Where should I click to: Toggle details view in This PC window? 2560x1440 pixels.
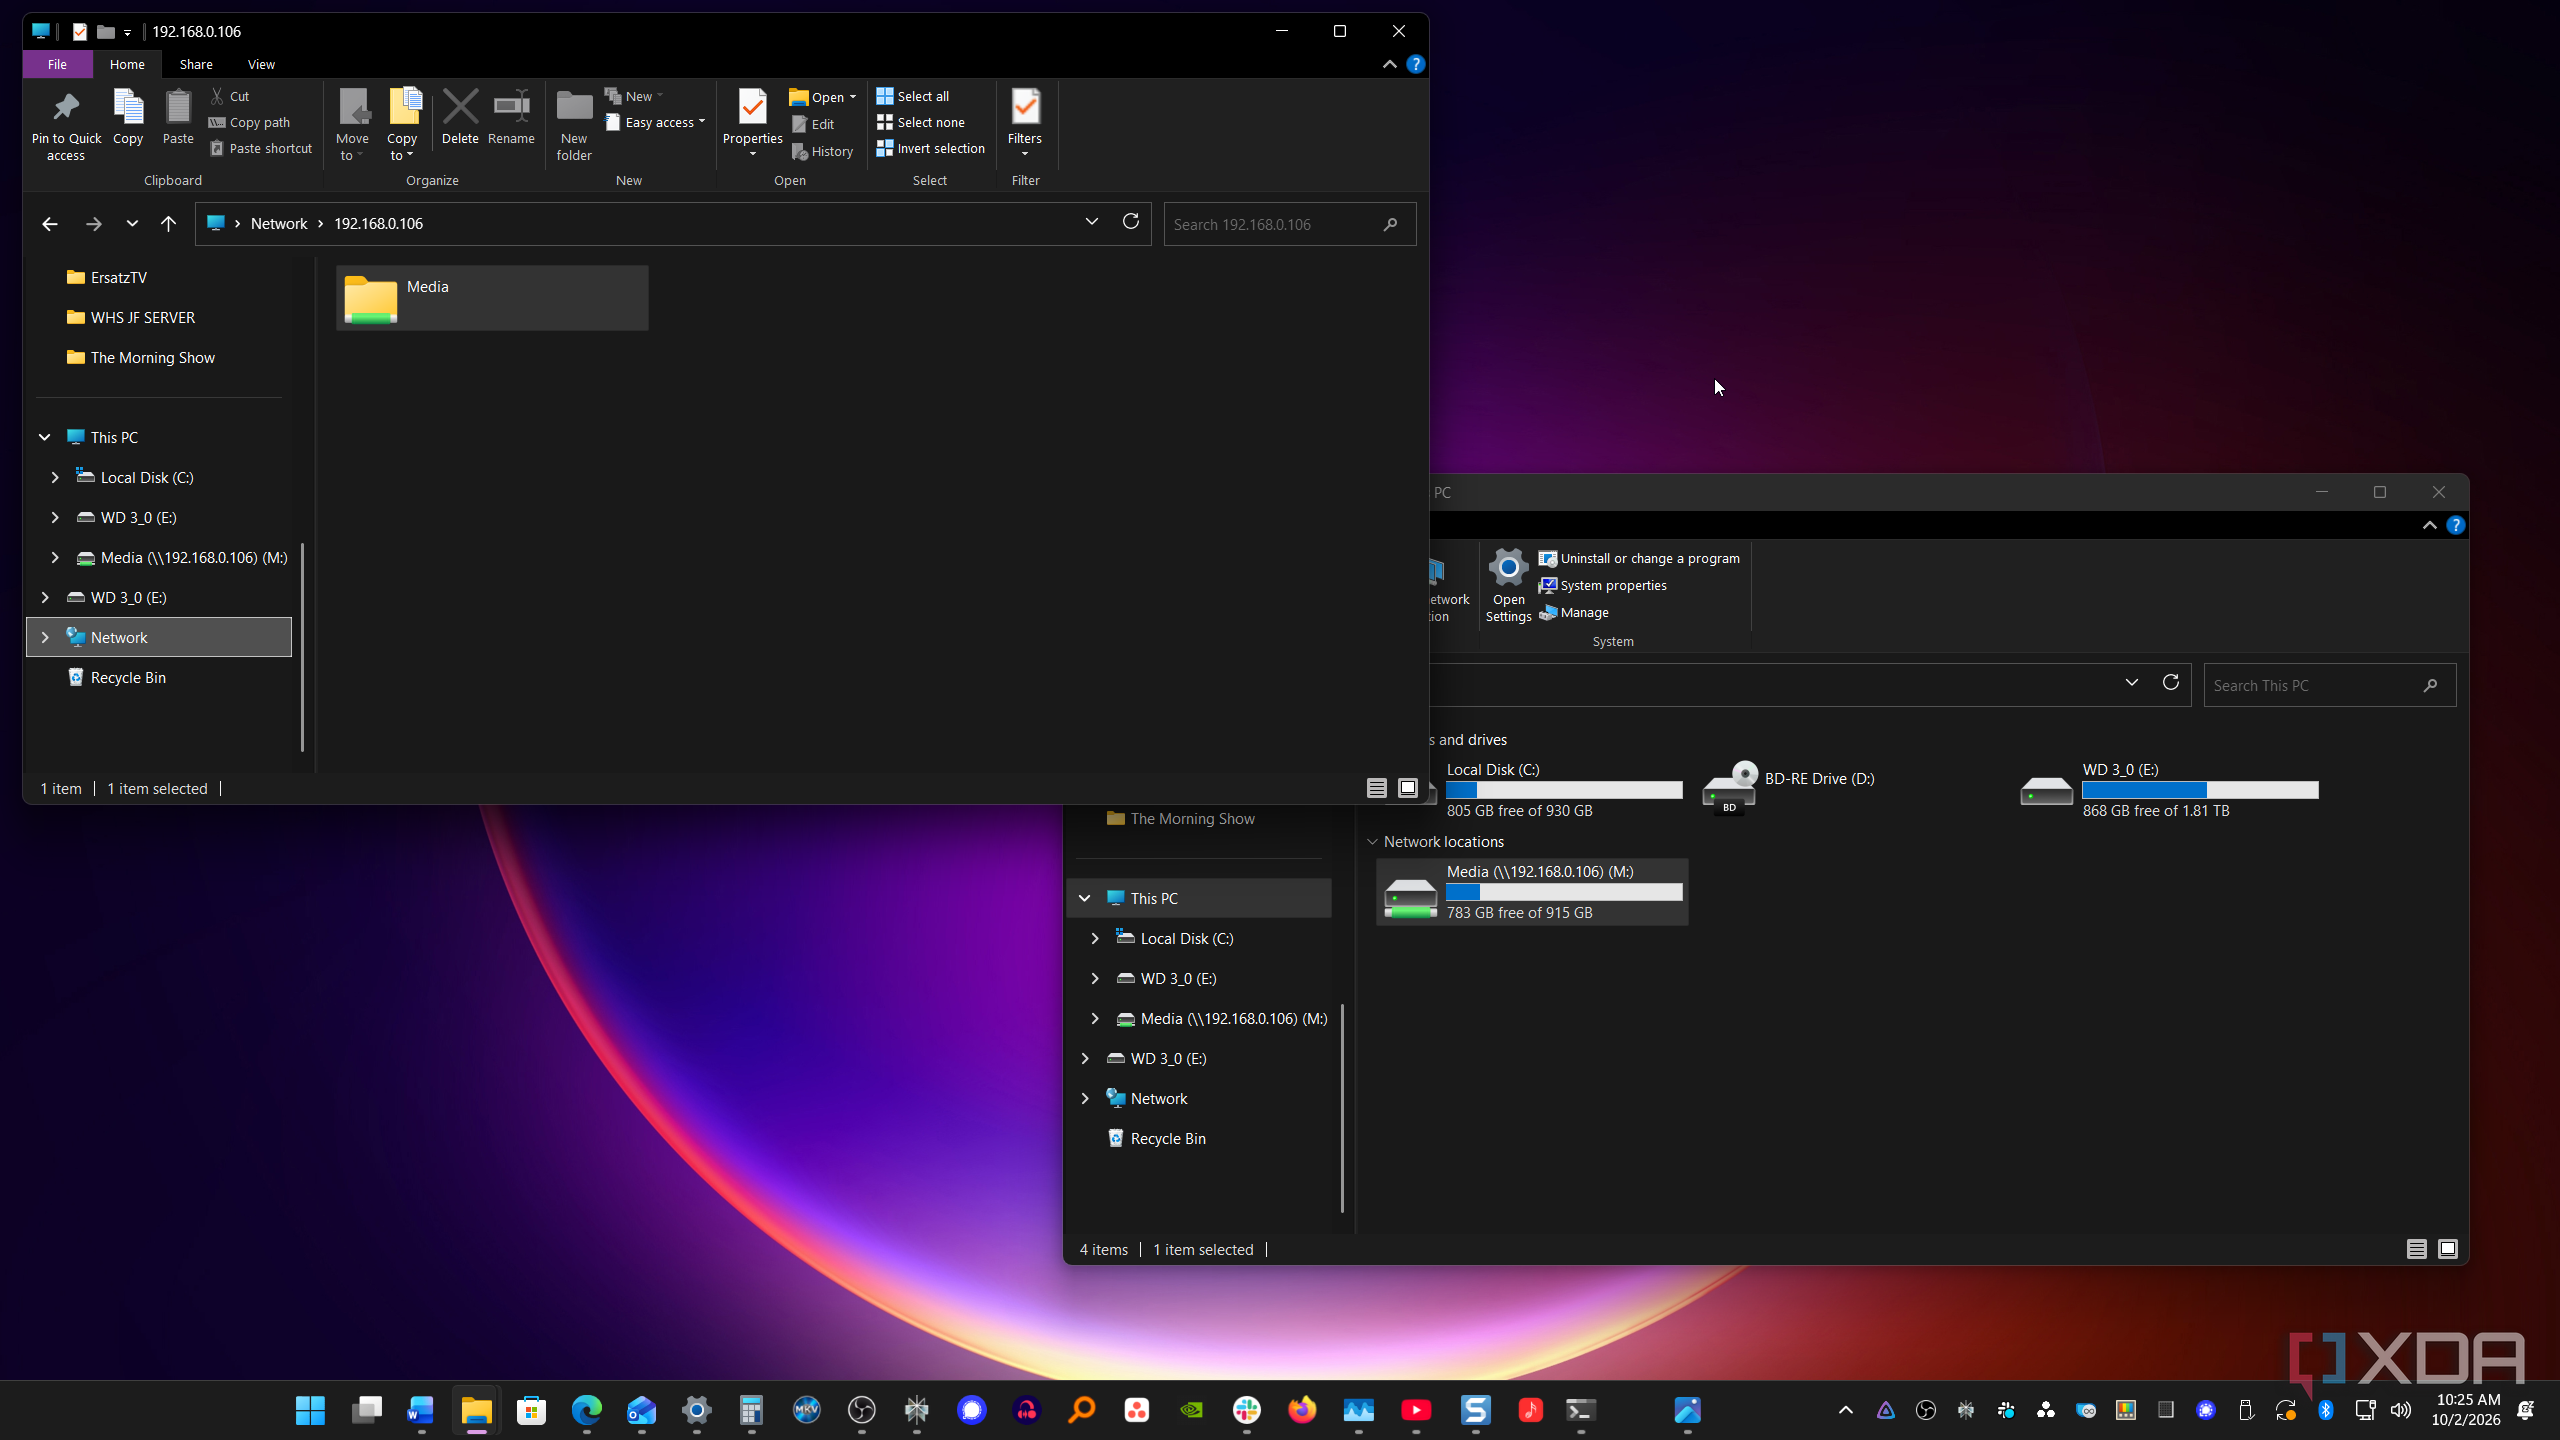(2417, 1249)
